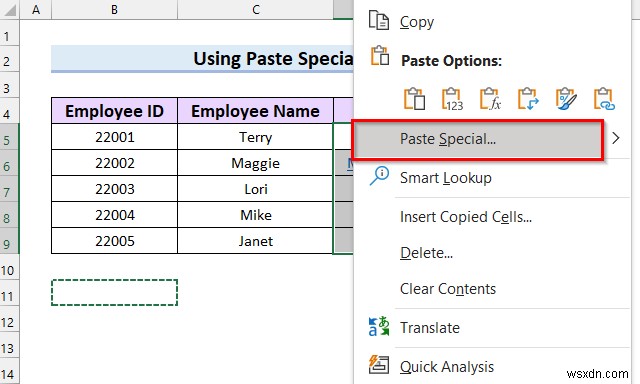Choose Paste Formulas (fx) icon
This screenshot has height=384, width=640.
click(x=490, y=99)
